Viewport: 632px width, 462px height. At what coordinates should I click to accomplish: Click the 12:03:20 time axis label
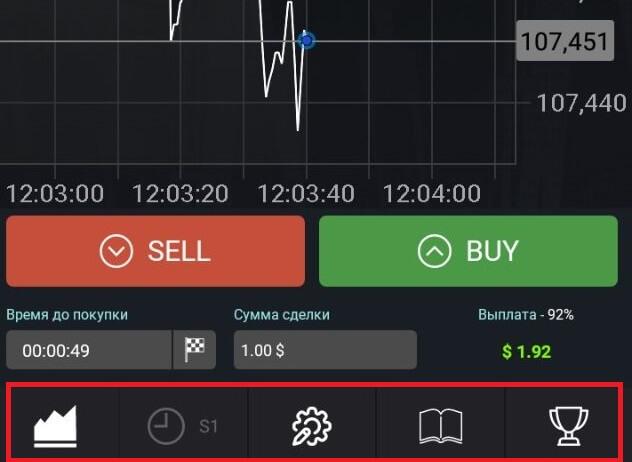tap(180, 192)
